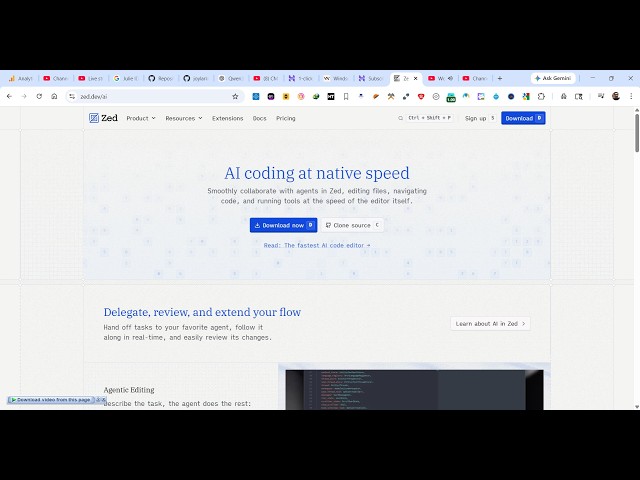Click the pink circle extension icon
This screenshot has width=640, height=480.
pyautogui.click(x=301, y=96)
